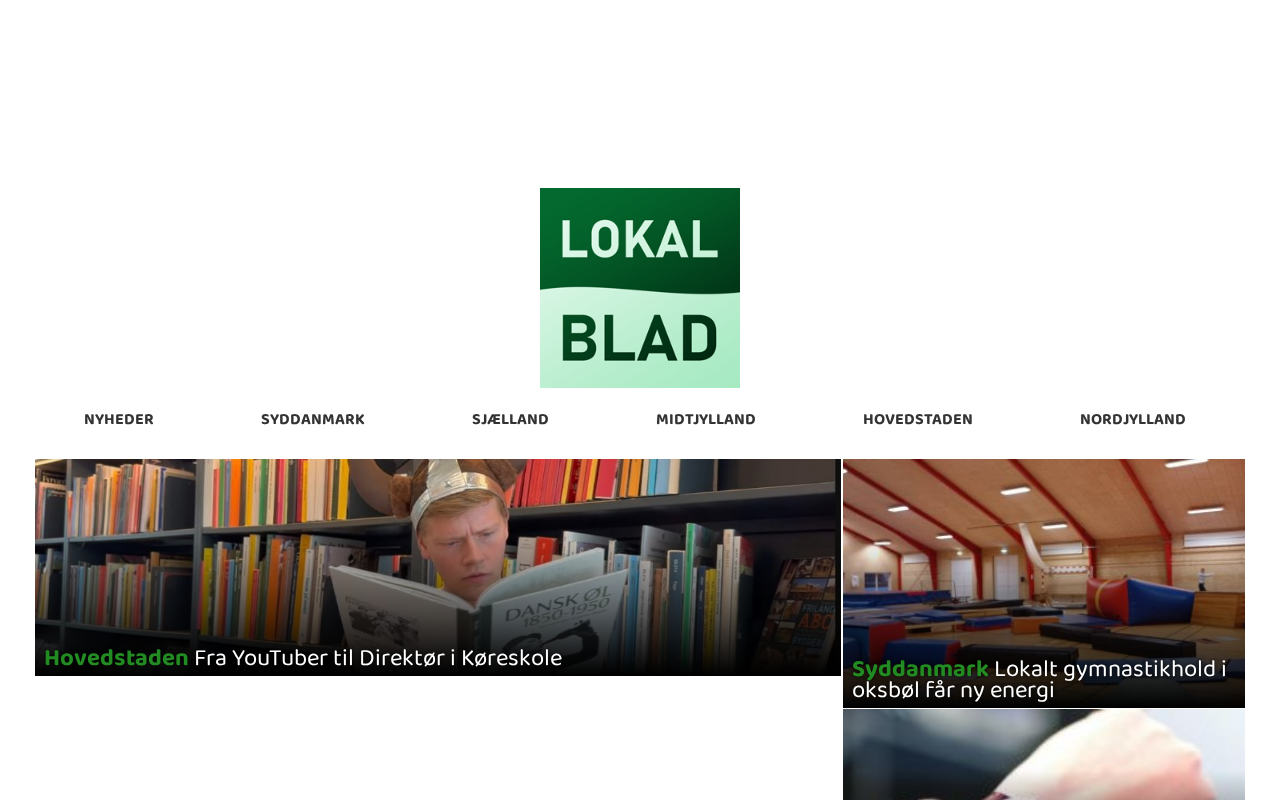Open the NYHEDER menu item
Image resolution: width=1280 pixels, height=800 pixels.
pyautogui.click(x=119, y=420)
